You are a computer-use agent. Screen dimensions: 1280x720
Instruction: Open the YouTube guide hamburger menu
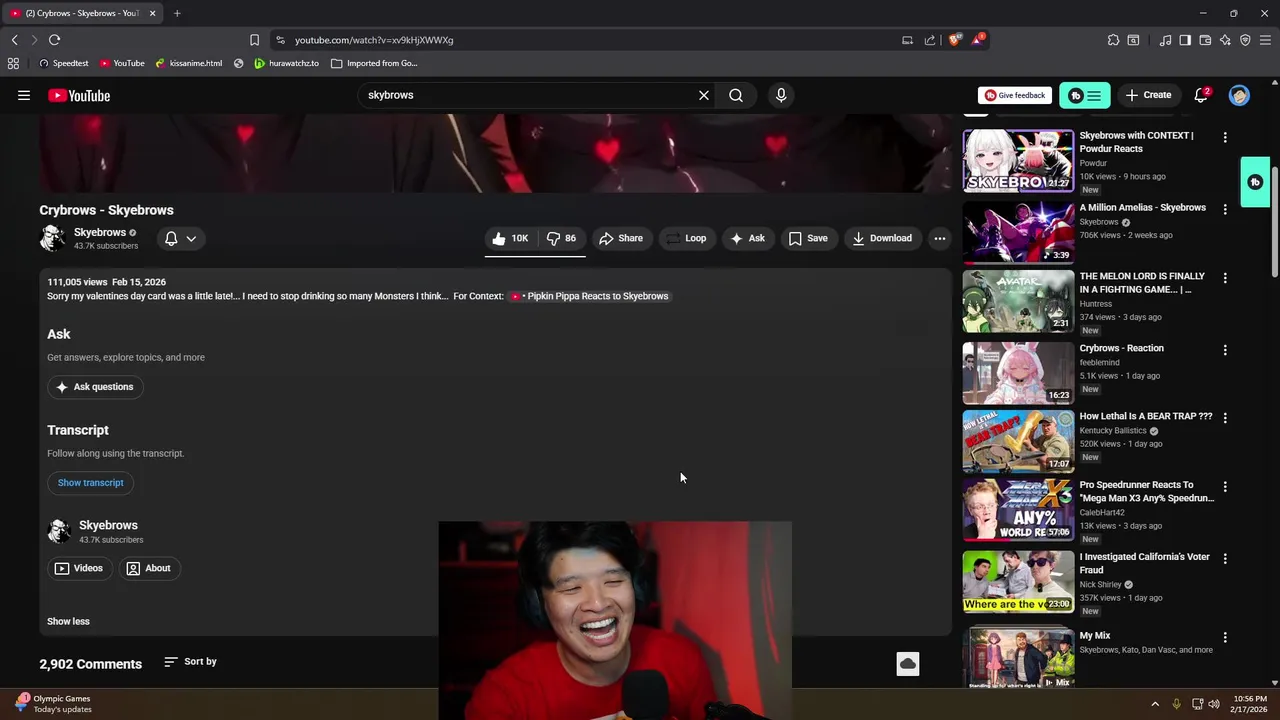click(x=24, y=95)
